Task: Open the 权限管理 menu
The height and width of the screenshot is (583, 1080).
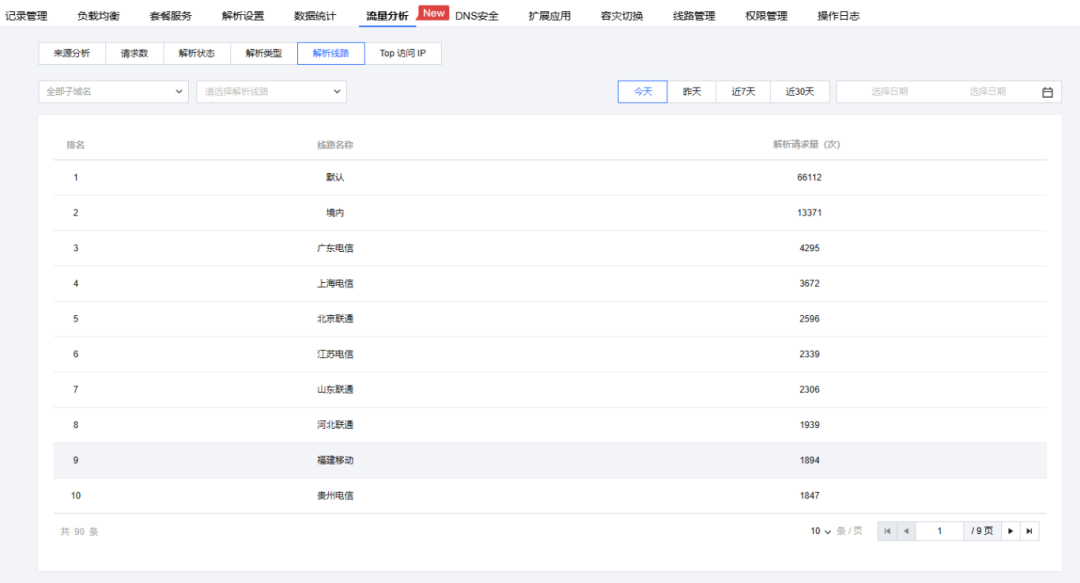Action: click(767, 16)
